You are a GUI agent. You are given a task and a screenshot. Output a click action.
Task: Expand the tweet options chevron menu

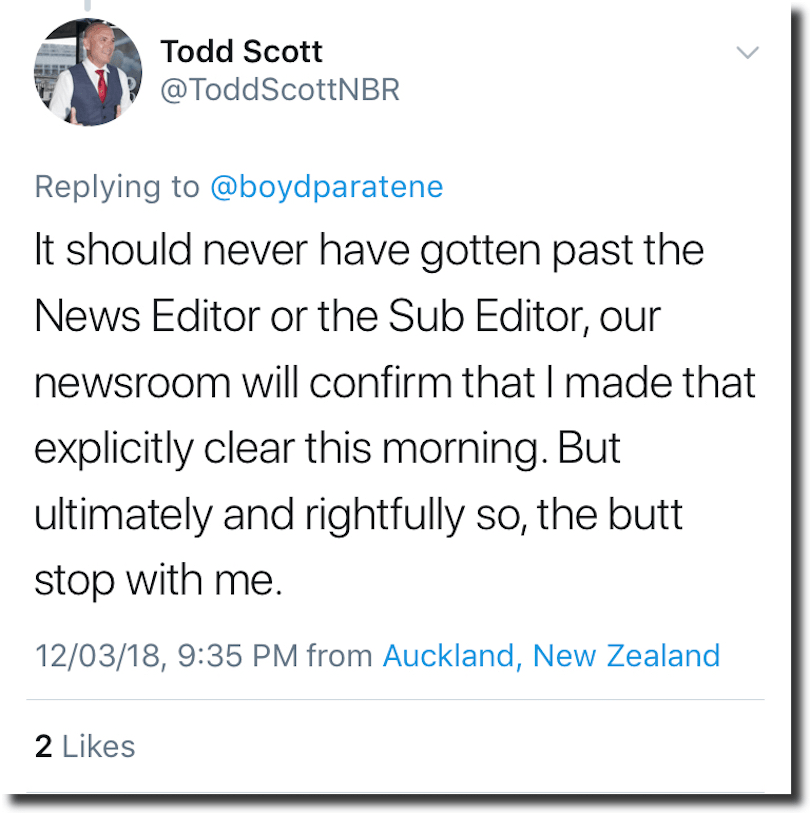(747, 52)
